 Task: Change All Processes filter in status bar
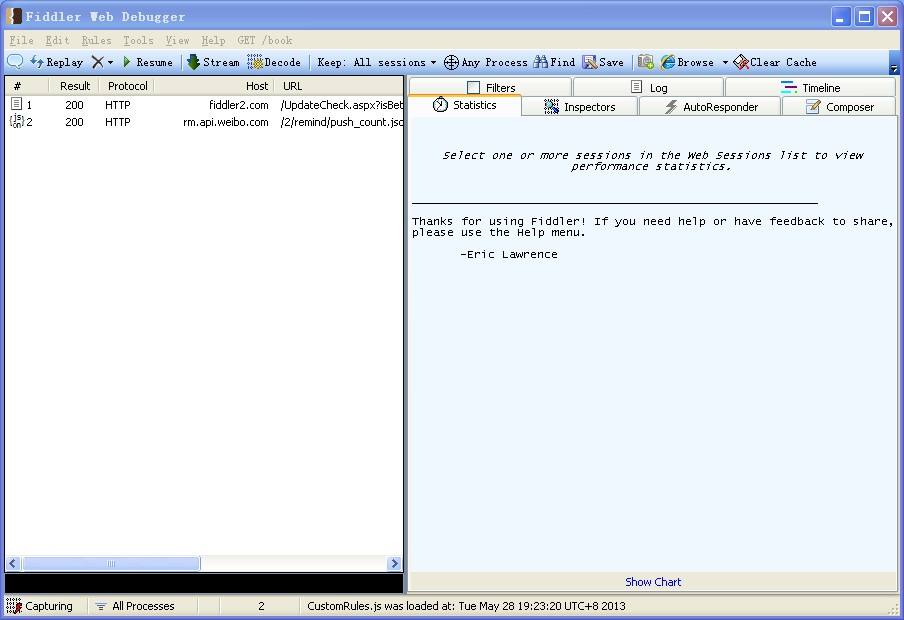pos(135,606)
